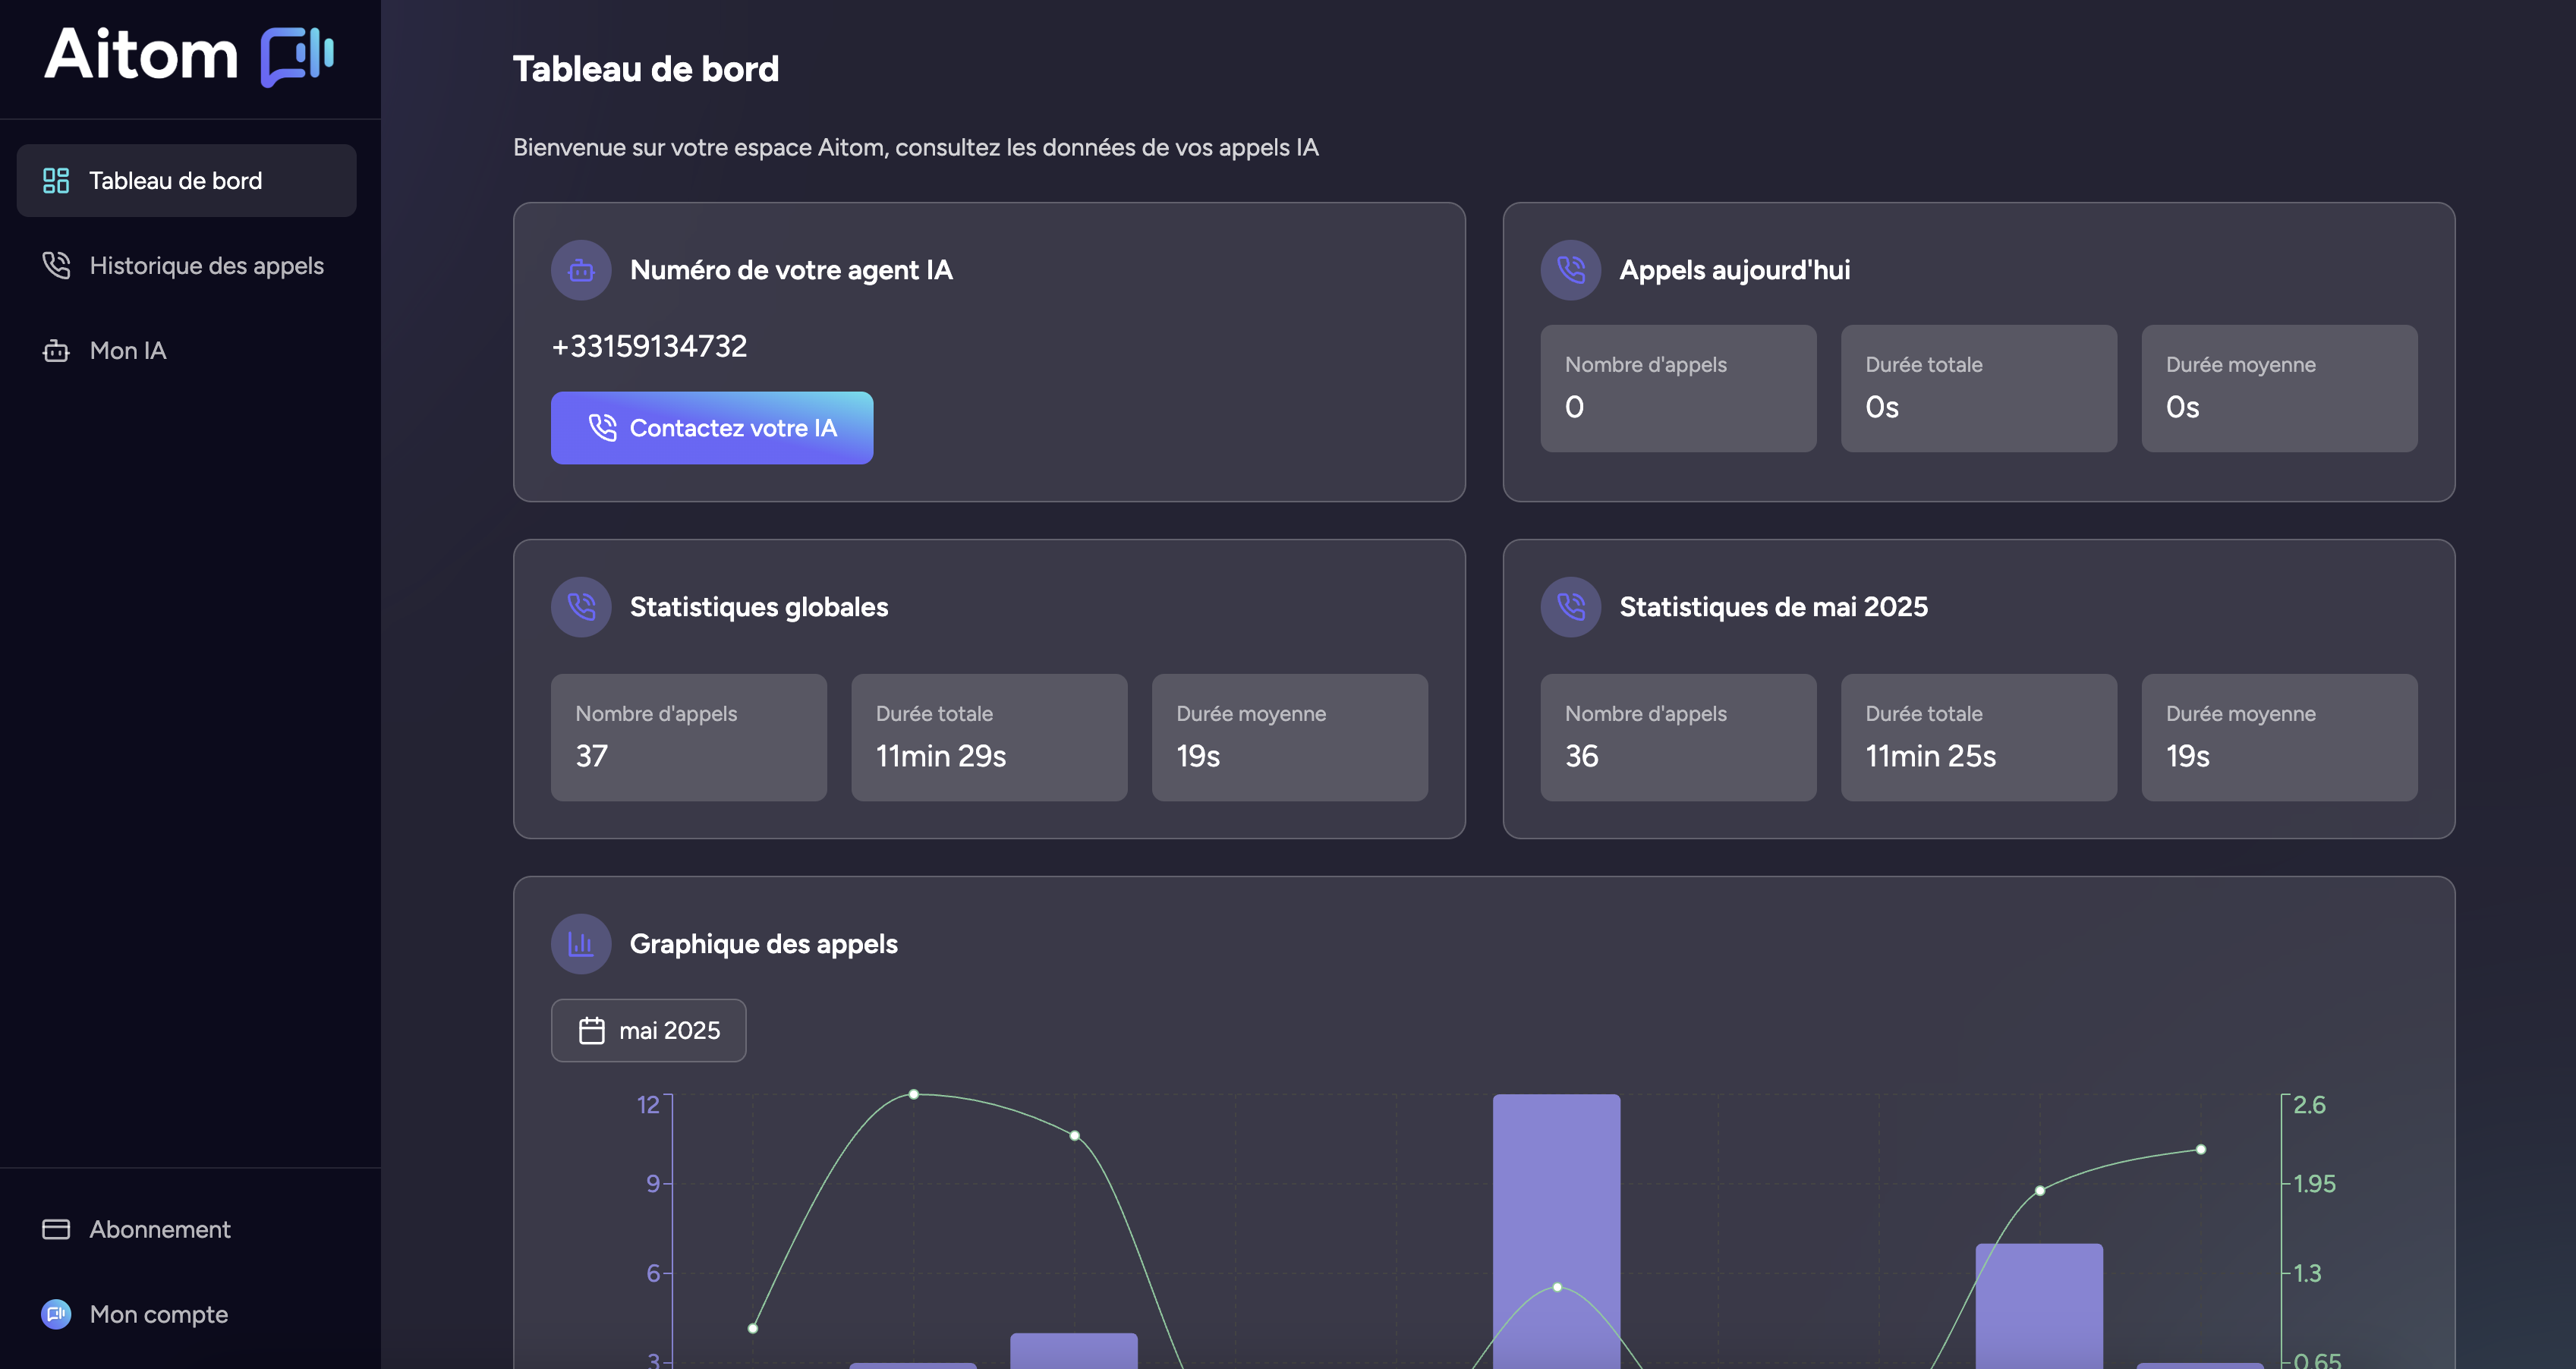Open the Abonnement page

pos(187,1229)
